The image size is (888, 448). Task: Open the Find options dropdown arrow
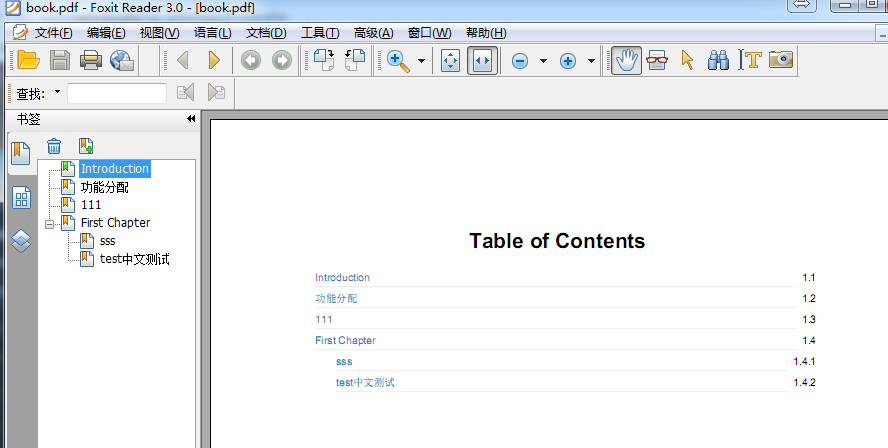(57, 92)
